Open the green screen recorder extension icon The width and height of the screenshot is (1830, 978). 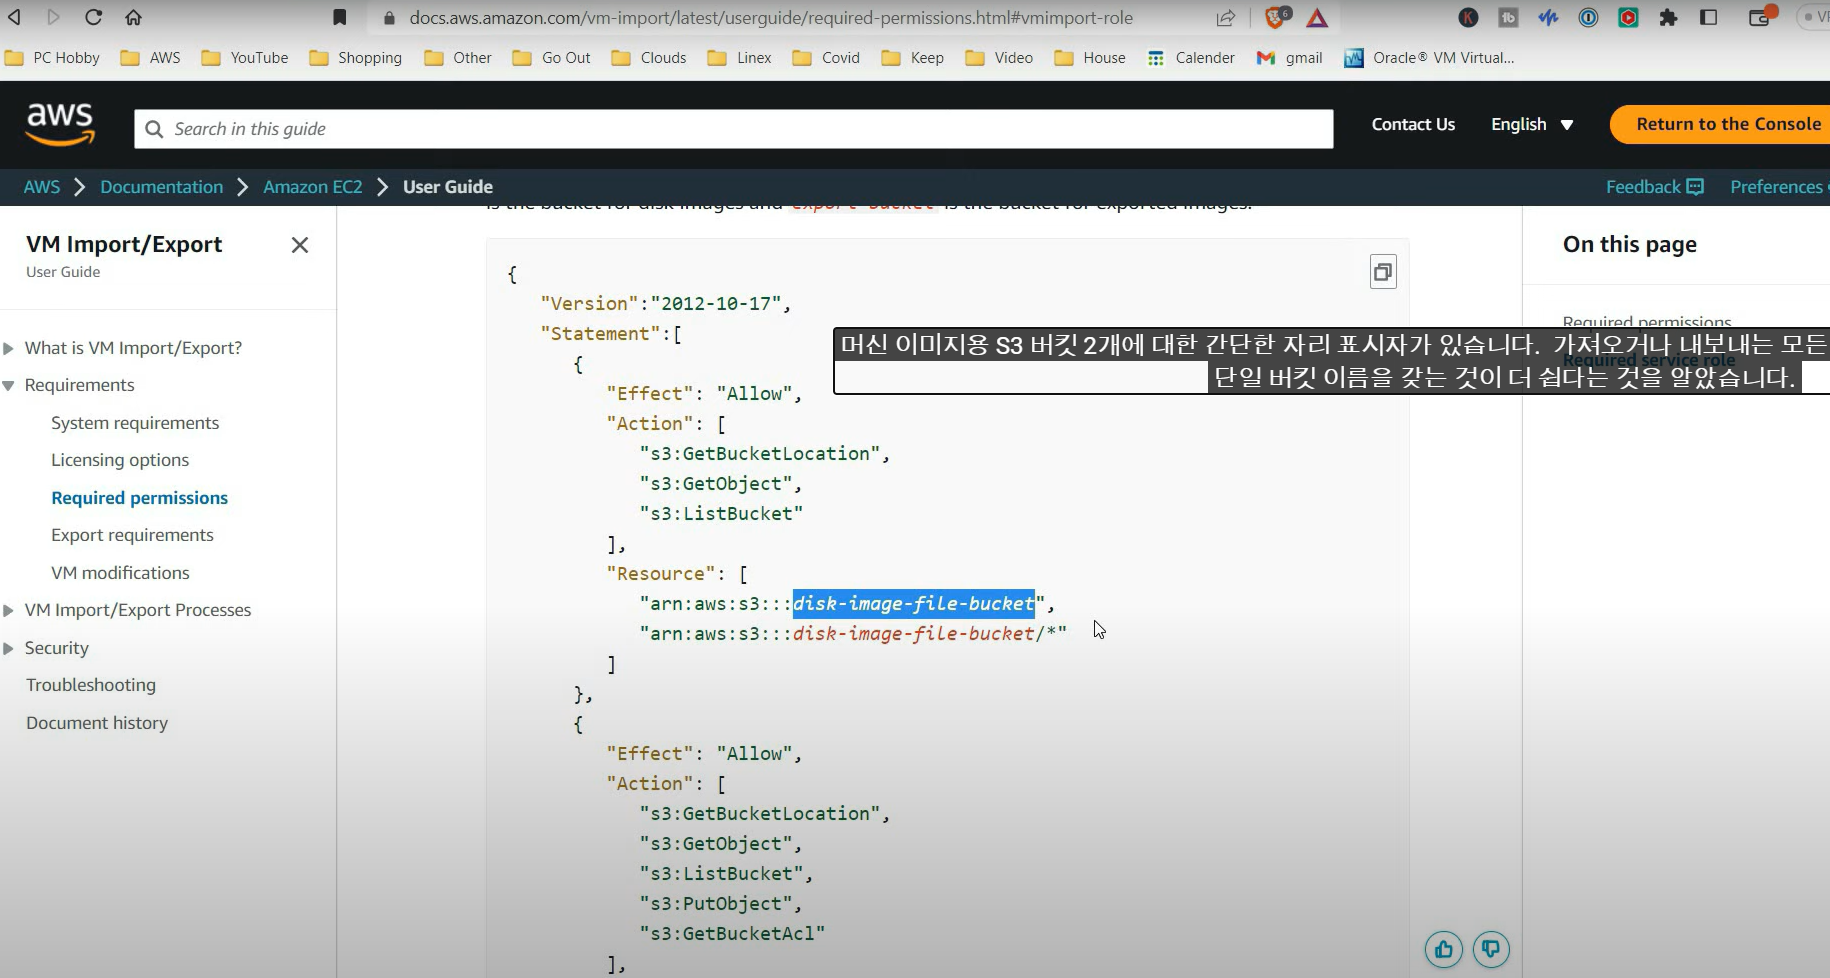pos(1628,17)
